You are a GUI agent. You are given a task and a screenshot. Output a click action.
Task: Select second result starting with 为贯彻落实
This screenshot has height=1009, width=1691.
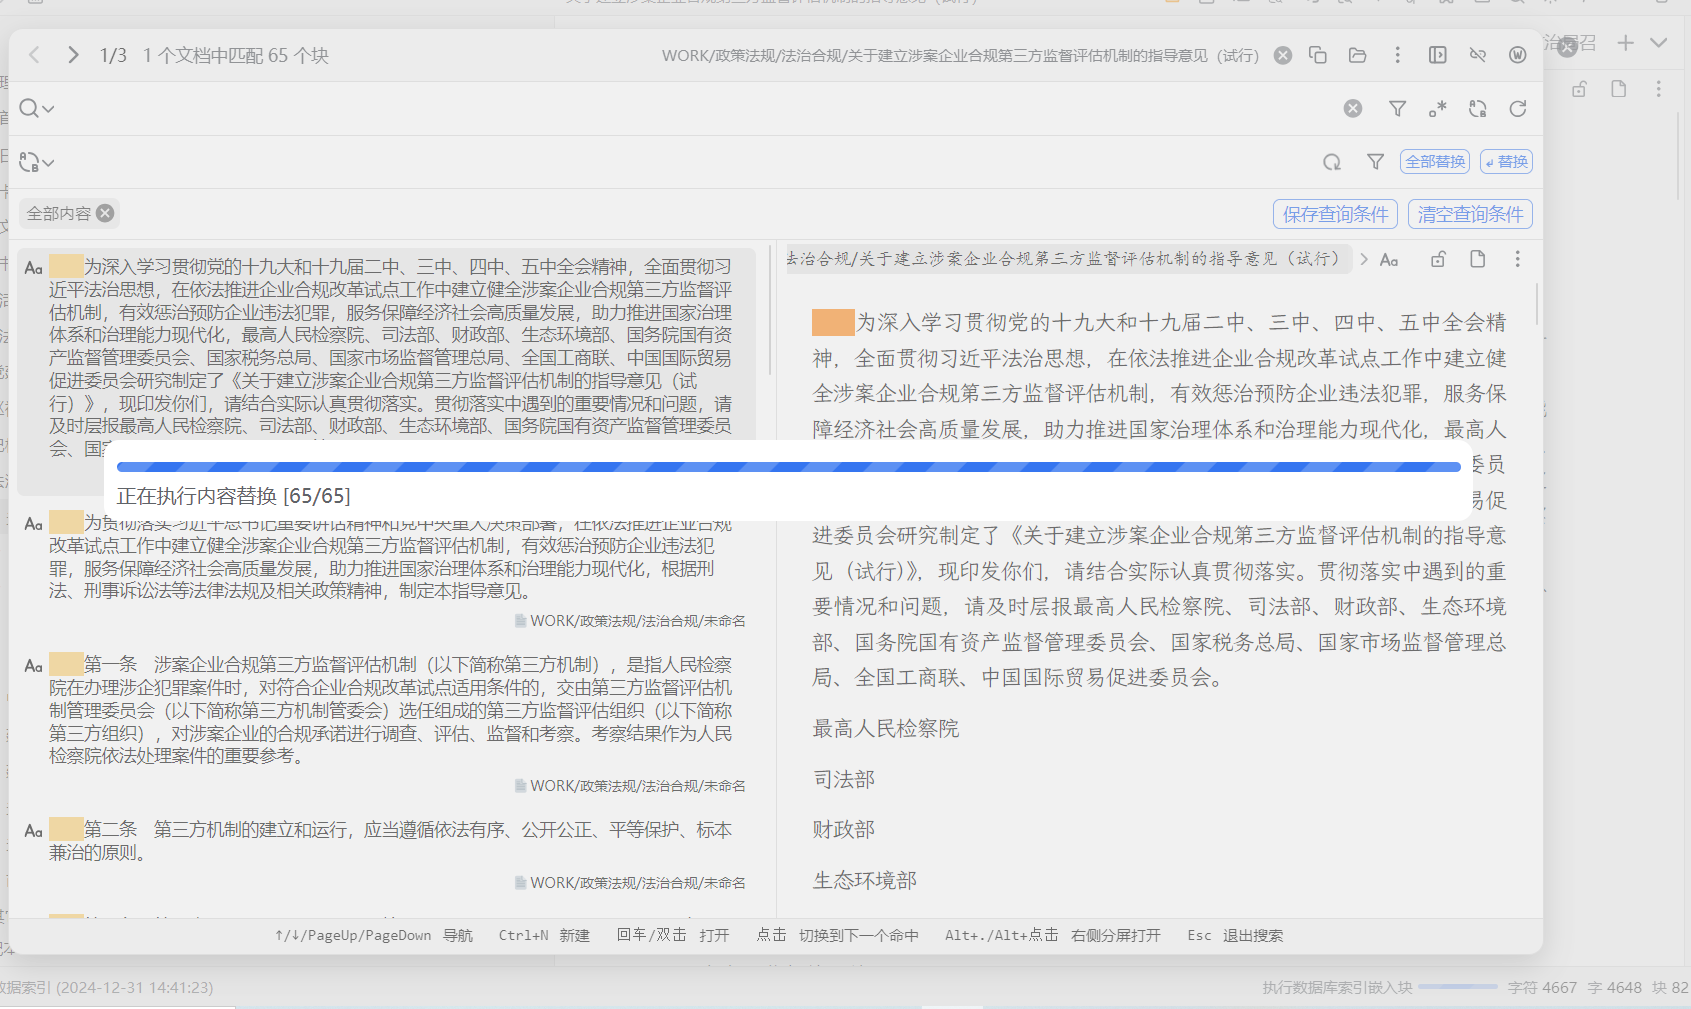tap(390, 568)
